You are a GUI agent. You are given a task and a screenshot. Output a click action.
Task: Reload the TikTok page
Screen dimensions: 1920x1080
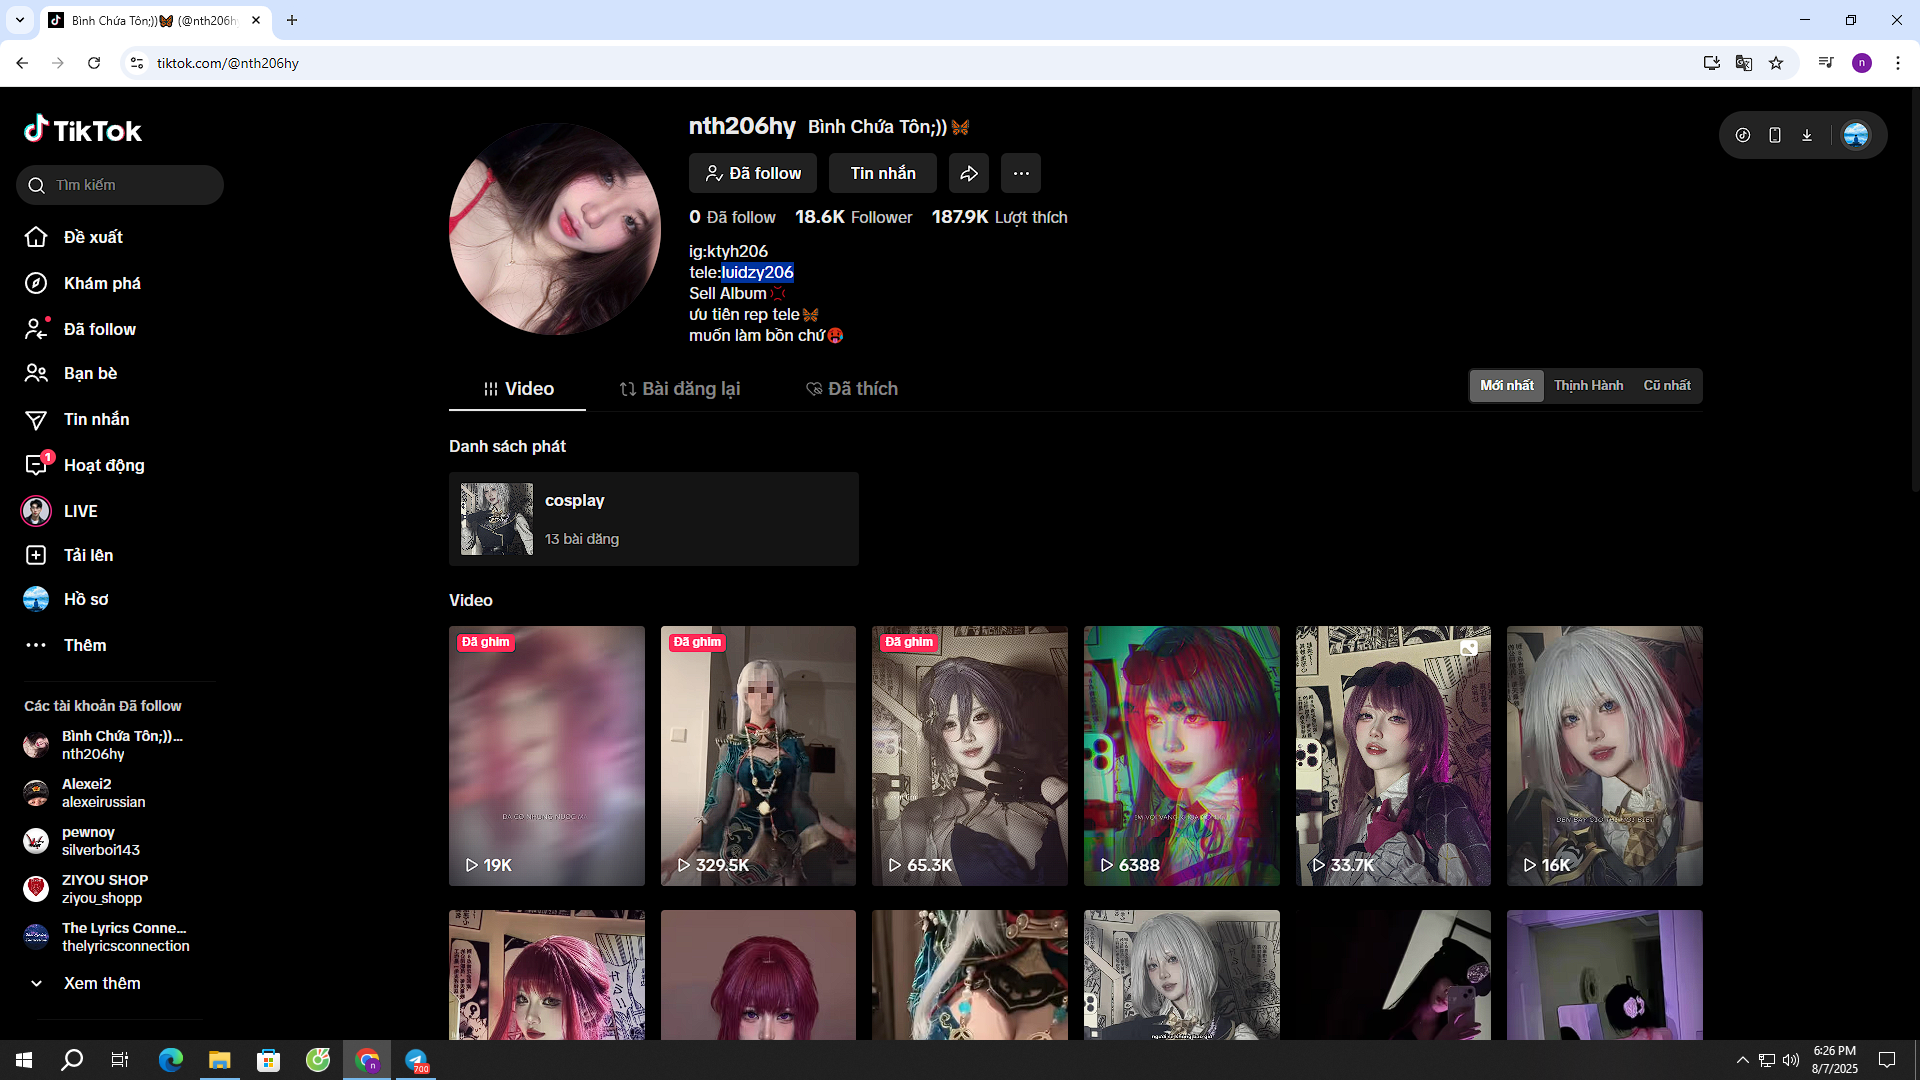(94, 63)
